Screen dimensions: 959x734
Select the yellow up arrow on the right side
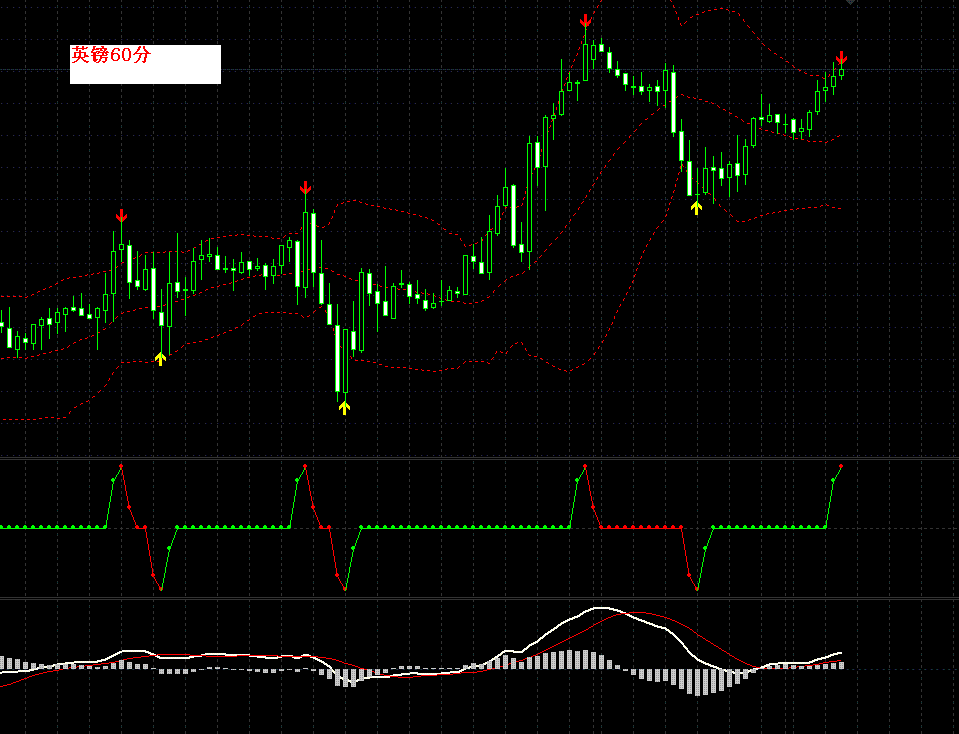click(x=697, y=207)
